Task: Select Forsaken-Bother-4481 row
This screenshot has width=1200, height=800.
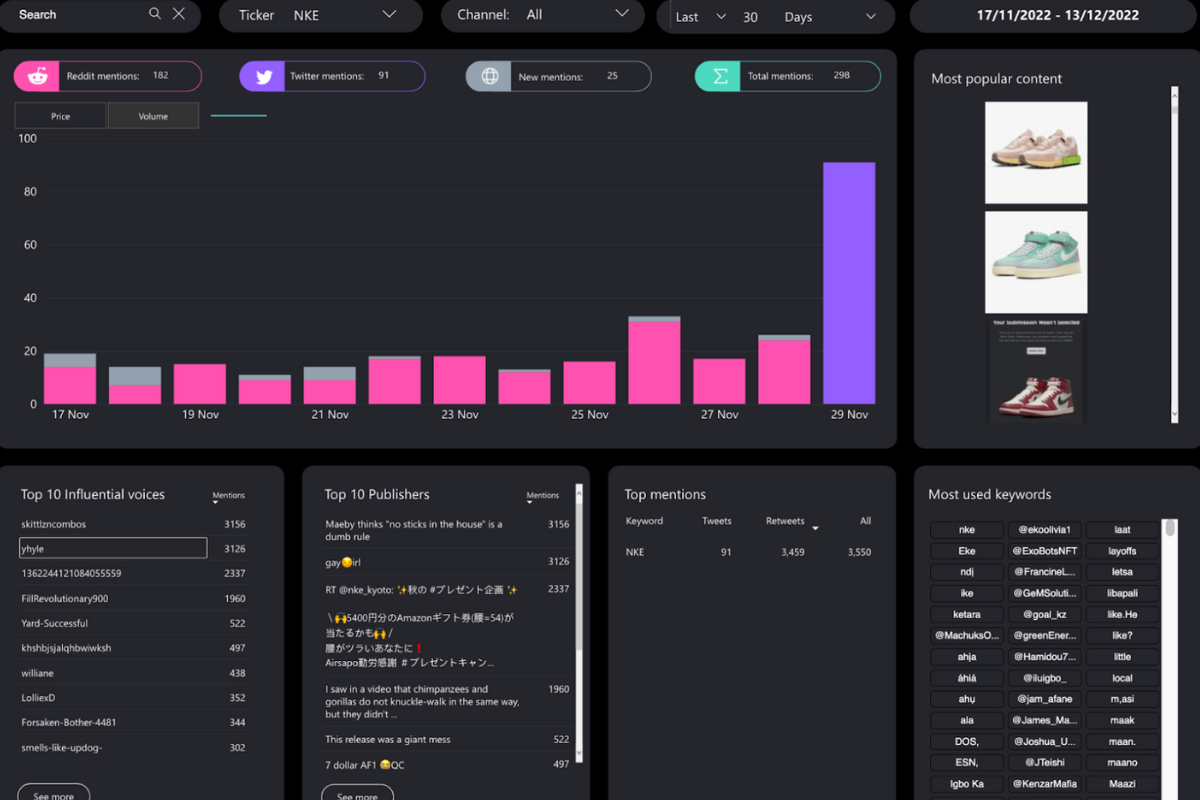Action: 133,722
